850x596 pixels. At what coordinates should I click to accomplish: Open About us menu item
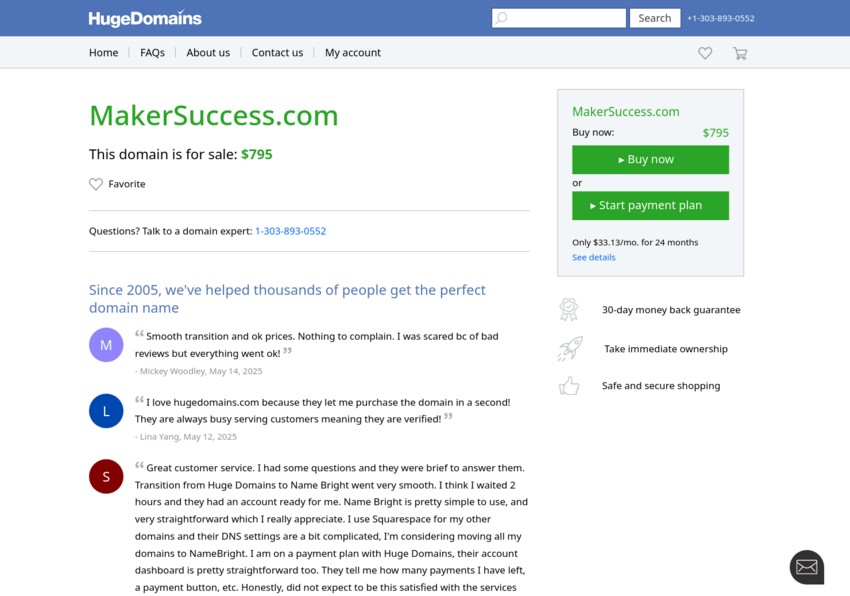pos(208,53)
